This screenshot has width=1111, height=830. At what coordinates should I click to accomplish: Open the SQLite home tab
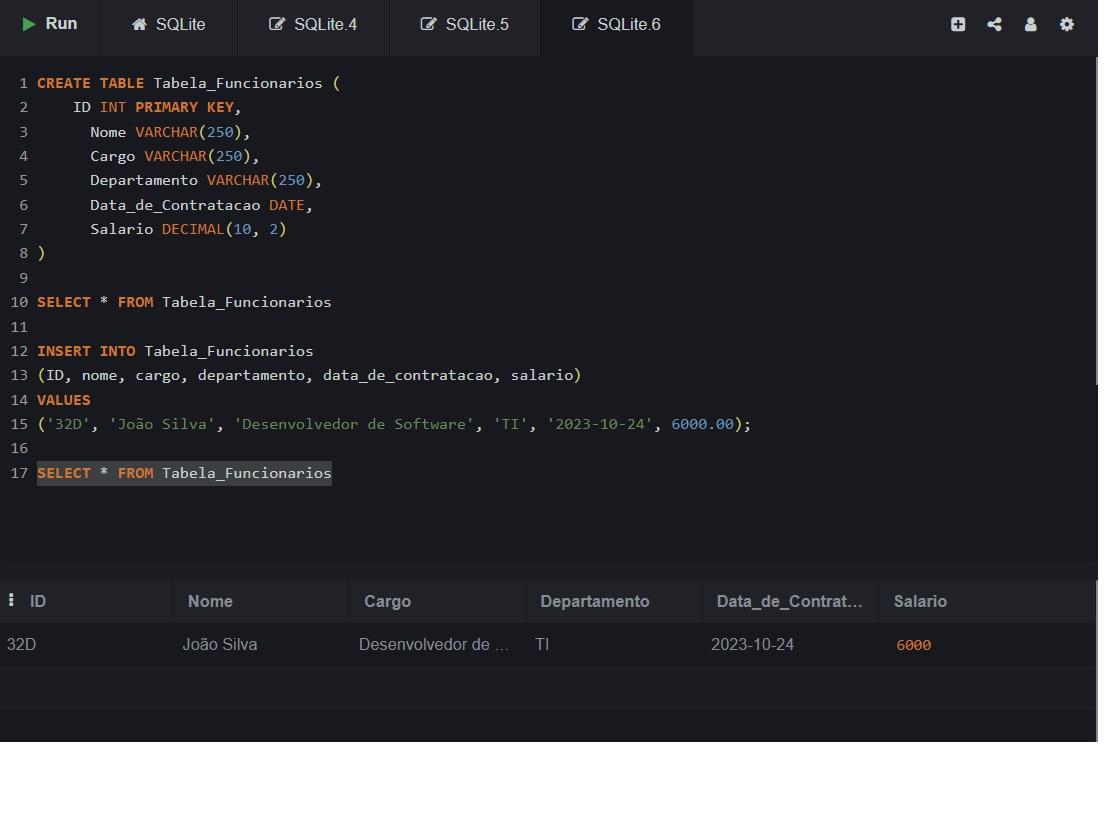click(169, 24)
